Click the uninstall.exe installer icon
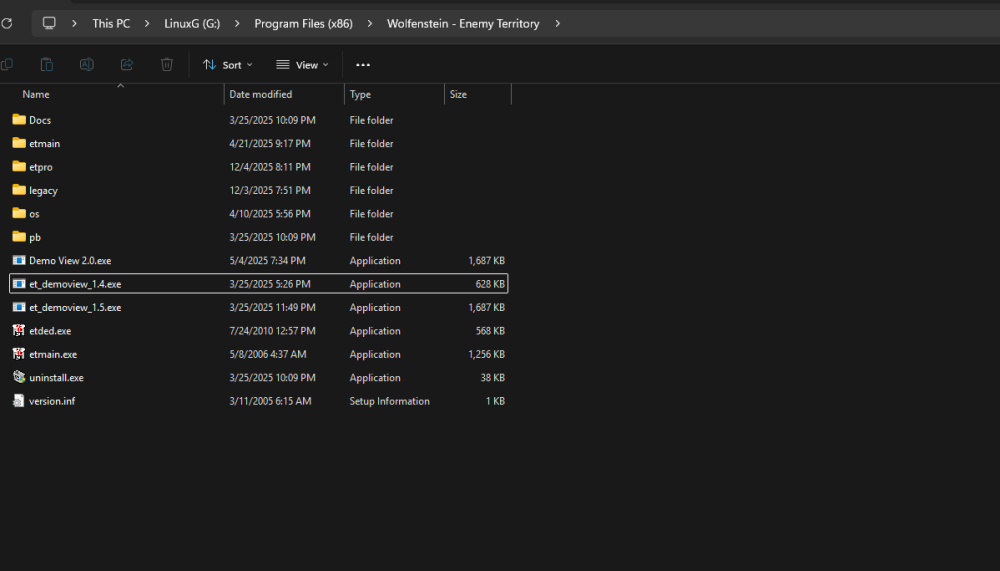Screen dimensions: 1000x571 point(19,377)
